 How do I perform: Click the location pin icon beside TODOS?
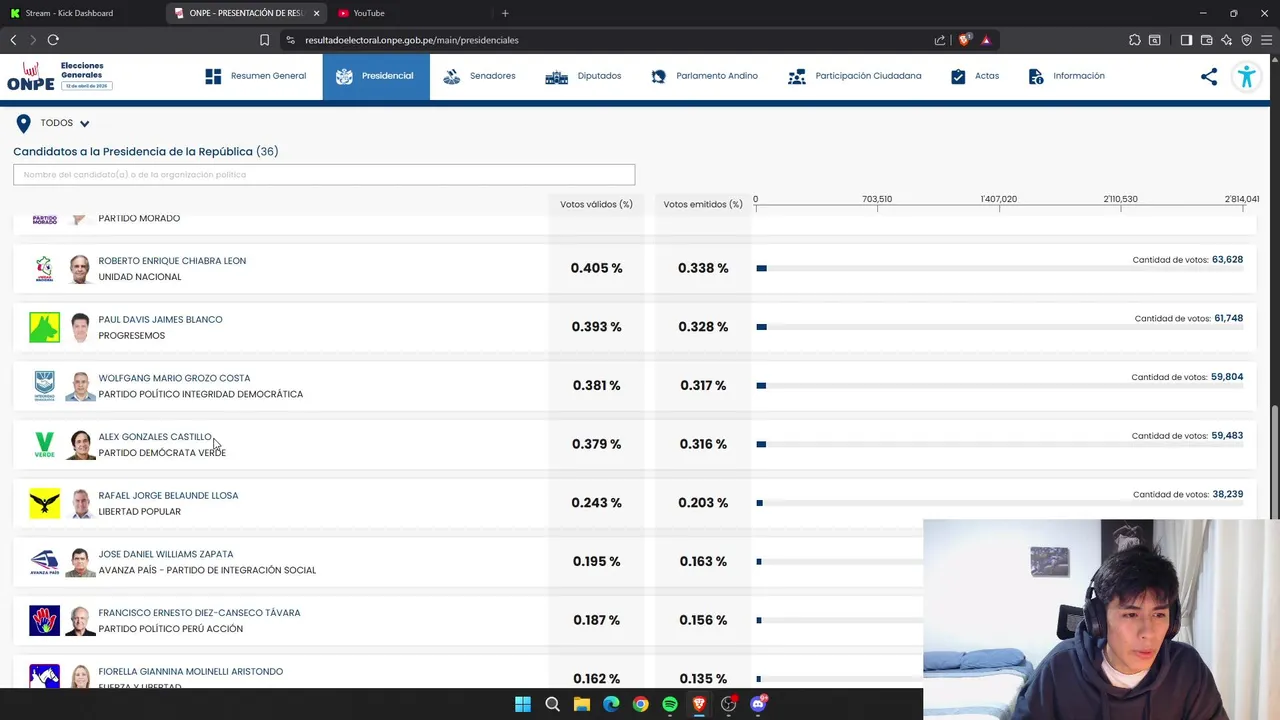pos(23,123)
